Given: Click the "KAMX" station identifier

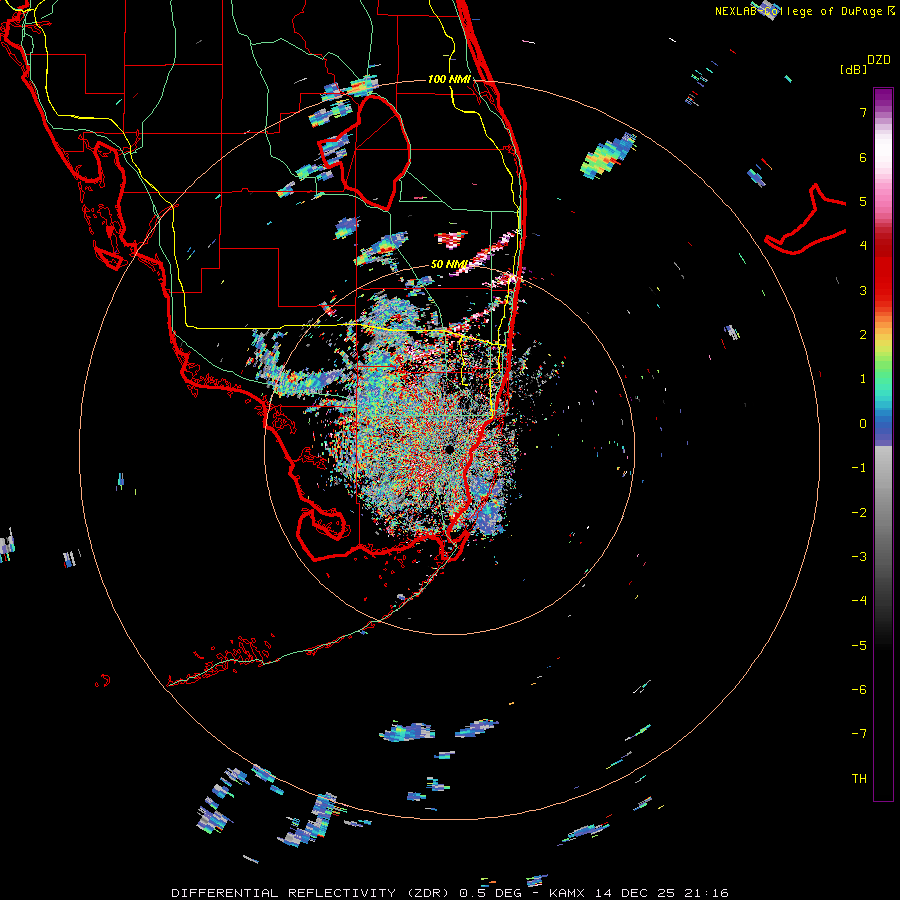Looking at the screenshot, I should point(567,893).
